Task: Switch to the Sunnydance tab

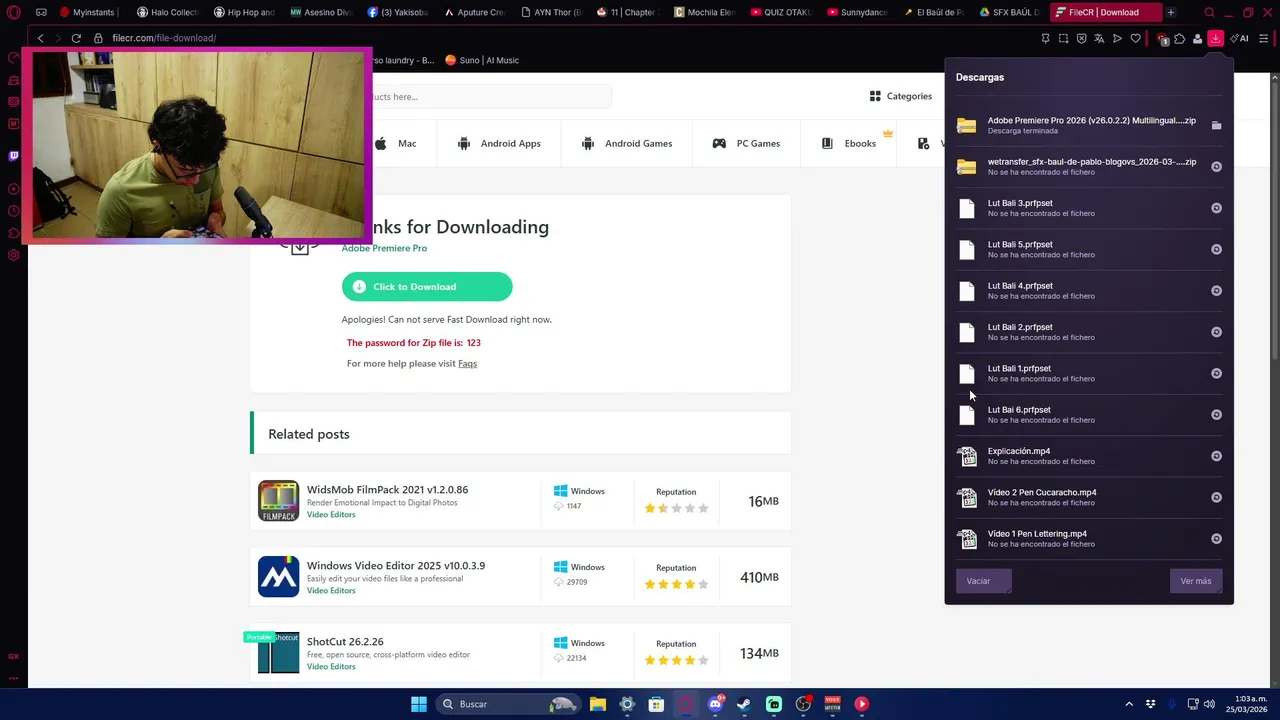Action: tap(857, 13)
